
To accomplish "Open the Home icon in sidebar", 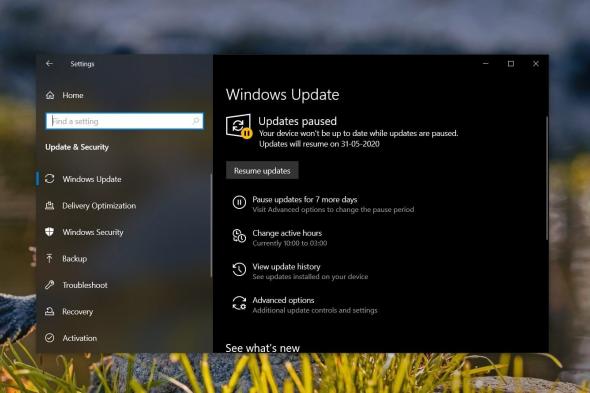I will click(50, 95).
